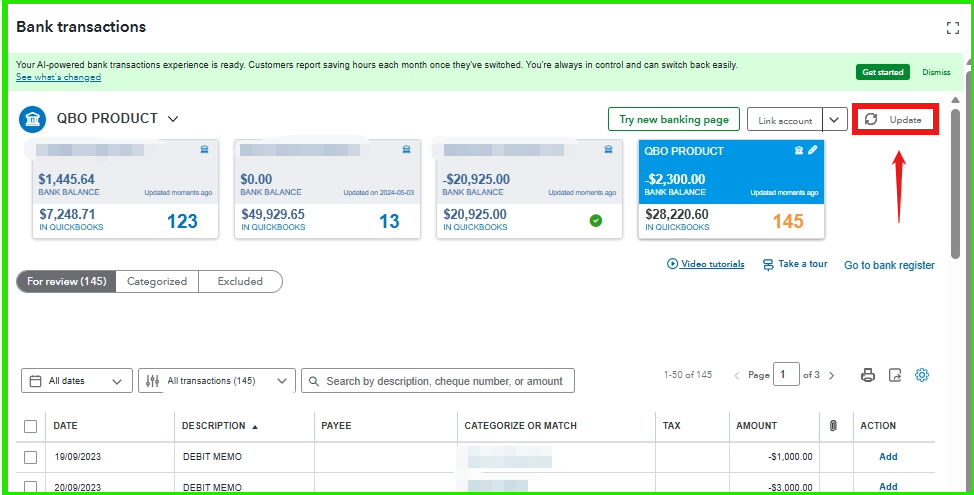The height and width of the screenshot is (495, 974).
Task: Go to next page arrow
Action: (832, 375)
